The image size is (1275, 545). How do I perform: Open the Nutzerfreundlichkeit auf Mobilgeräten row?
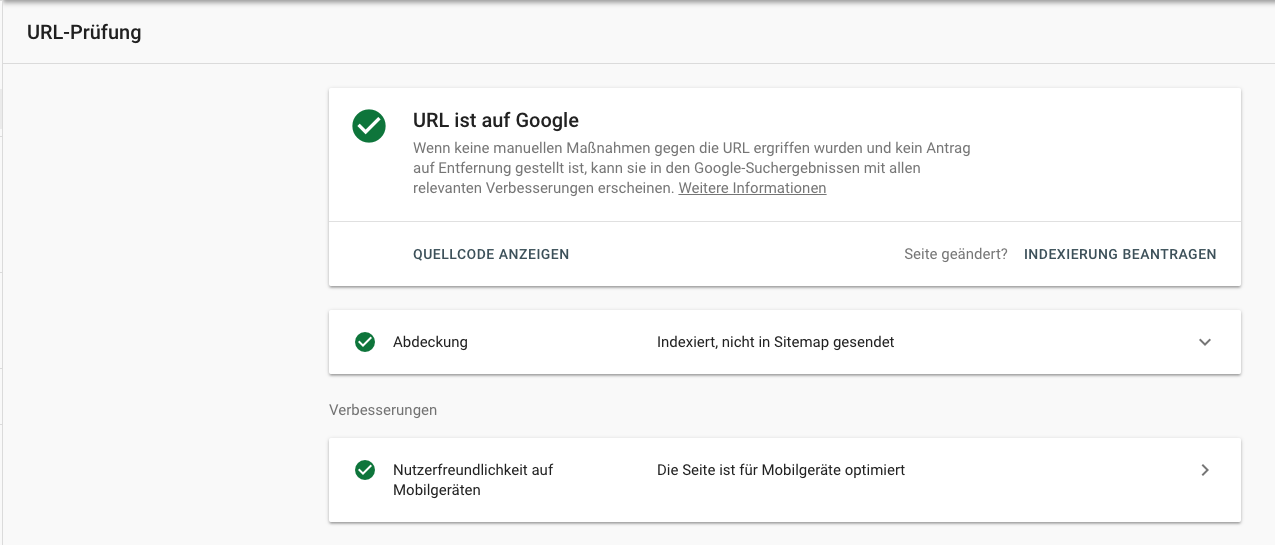tap(785, 480)
